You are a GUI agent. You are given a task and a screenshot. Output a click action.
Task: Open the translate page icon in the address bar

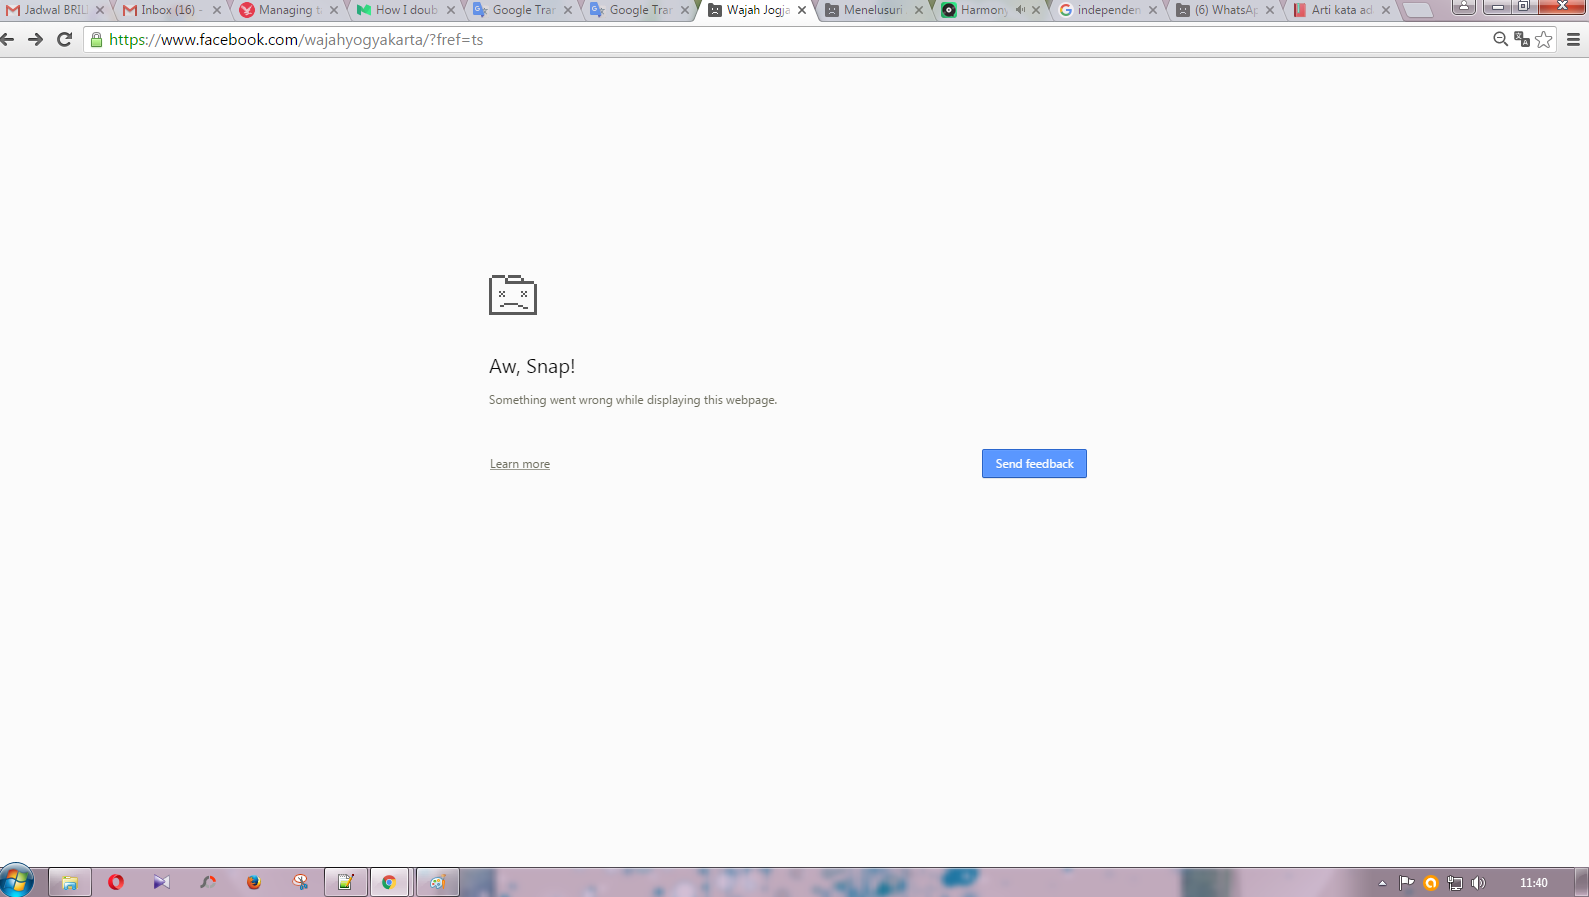point(1522,40)
